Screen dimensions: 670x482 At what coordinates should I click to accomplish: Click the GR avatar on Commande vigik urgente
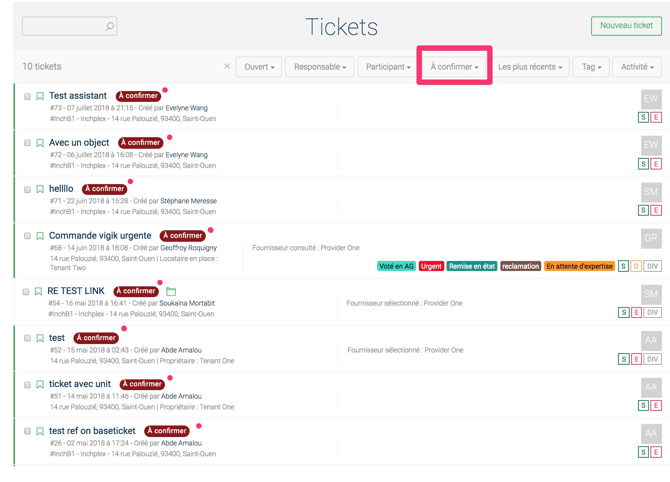650,239
